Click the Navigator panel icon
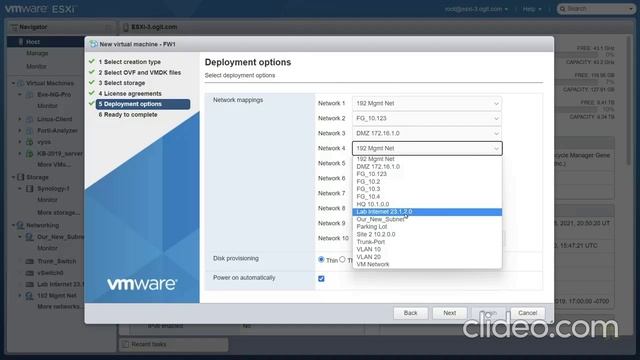 tap(14, 27)
